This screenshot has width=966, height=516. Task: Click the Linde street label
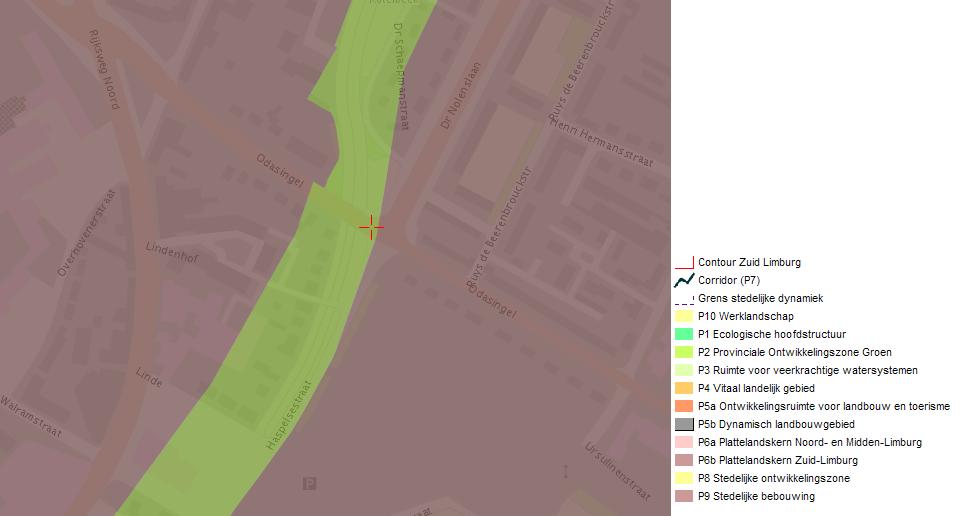[x=149, y=377]
